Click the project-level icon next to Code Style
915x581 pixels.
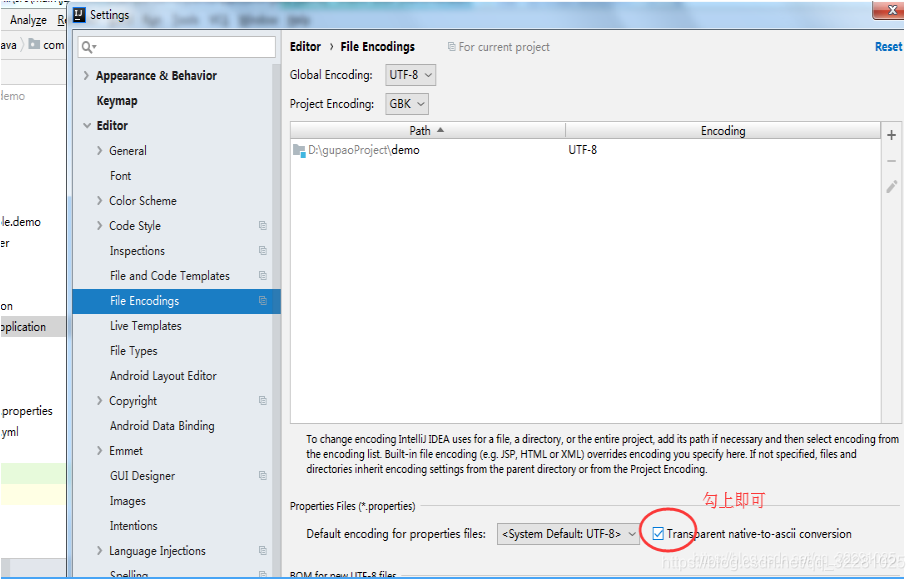click(x=263, y=225)
